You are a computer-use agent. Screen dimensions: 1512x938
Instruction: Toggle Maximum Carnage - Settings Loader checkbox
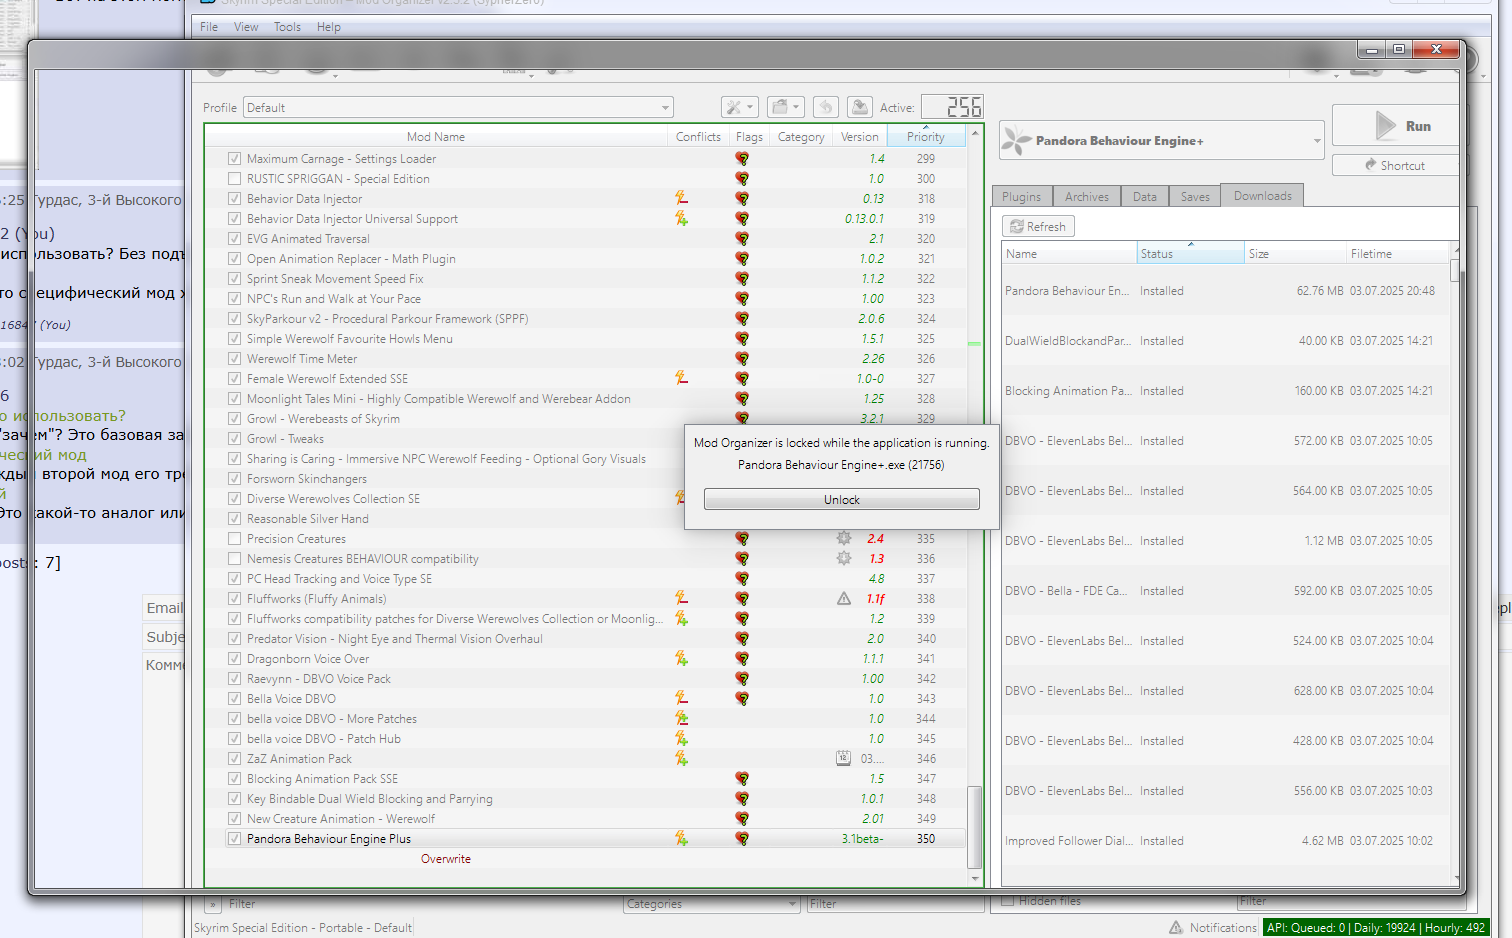234,158
